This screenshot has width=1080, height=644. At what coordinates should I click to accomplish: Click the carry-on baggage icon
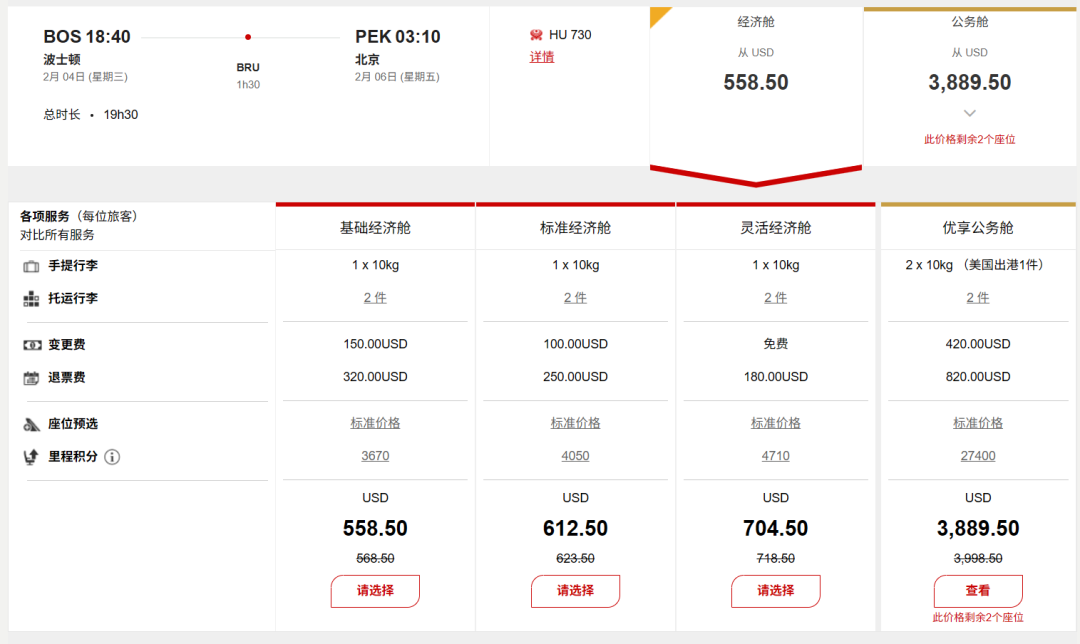31,266
